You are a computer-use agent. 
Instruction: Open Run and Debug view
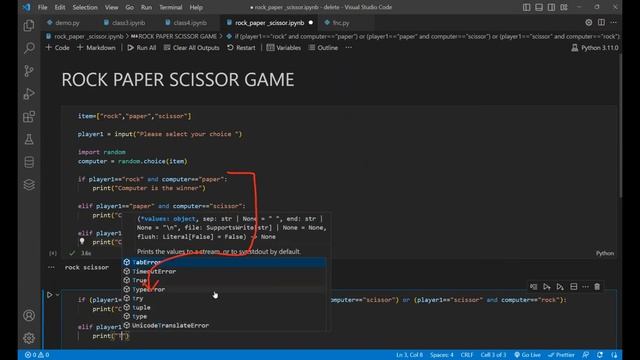(x=29, y=94)
